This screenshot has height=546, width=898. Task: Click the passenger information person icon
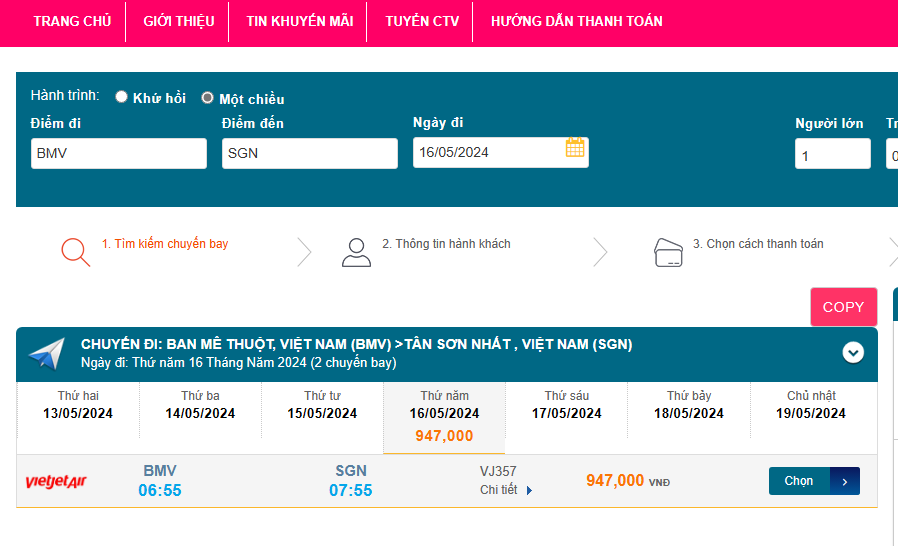click(356, 252)
